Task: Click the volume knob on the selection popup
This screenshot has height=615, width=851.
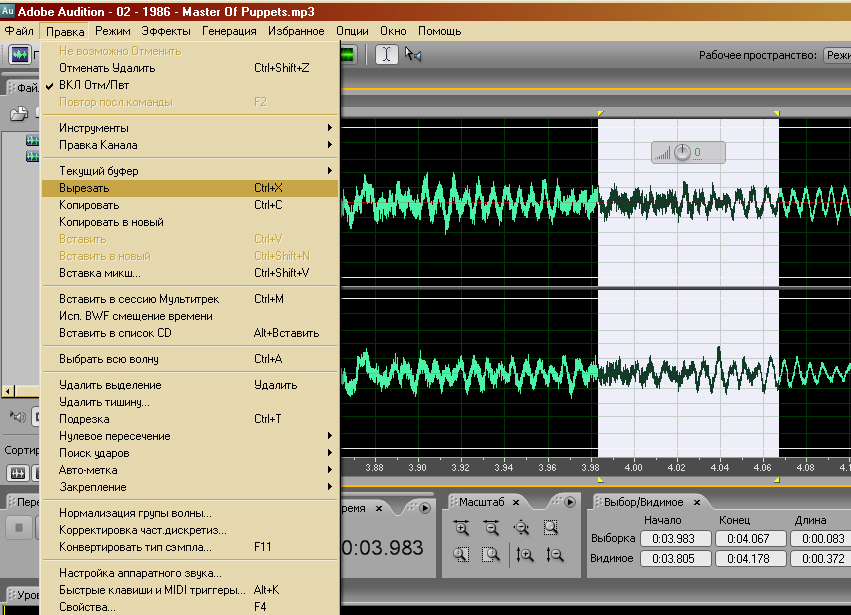Action: tap(682, 153)
